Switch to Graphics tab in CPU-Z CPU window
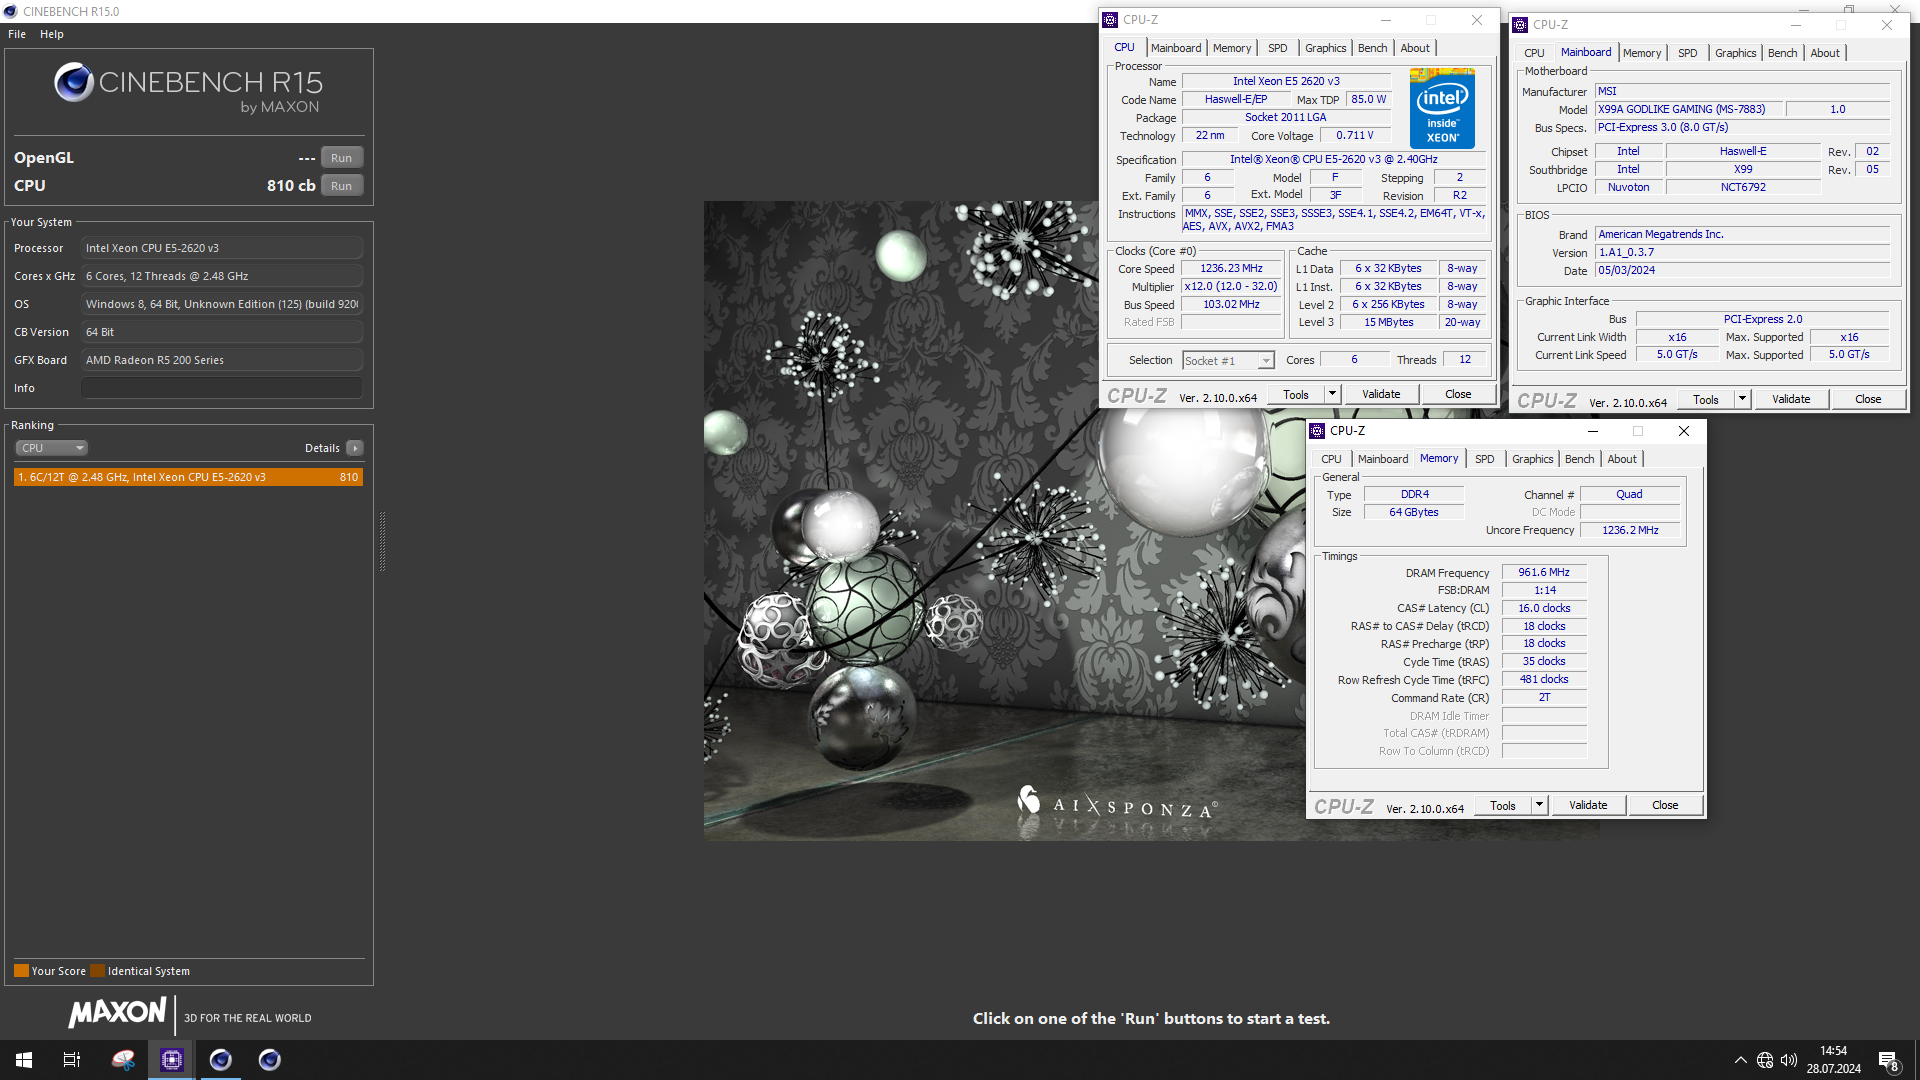 (x=1326, y=48)
